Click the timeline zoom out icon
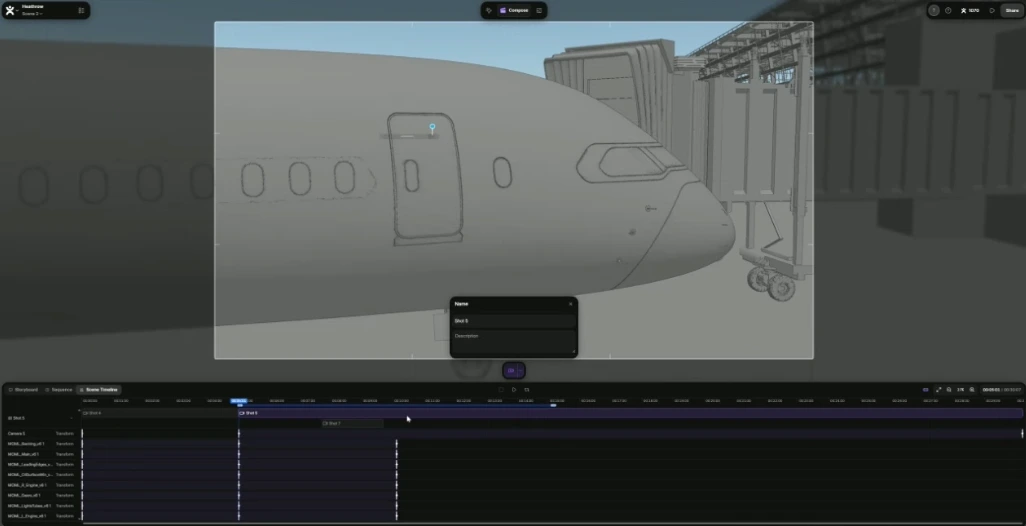Screen dimensions: 1026x526 point(949,390)
